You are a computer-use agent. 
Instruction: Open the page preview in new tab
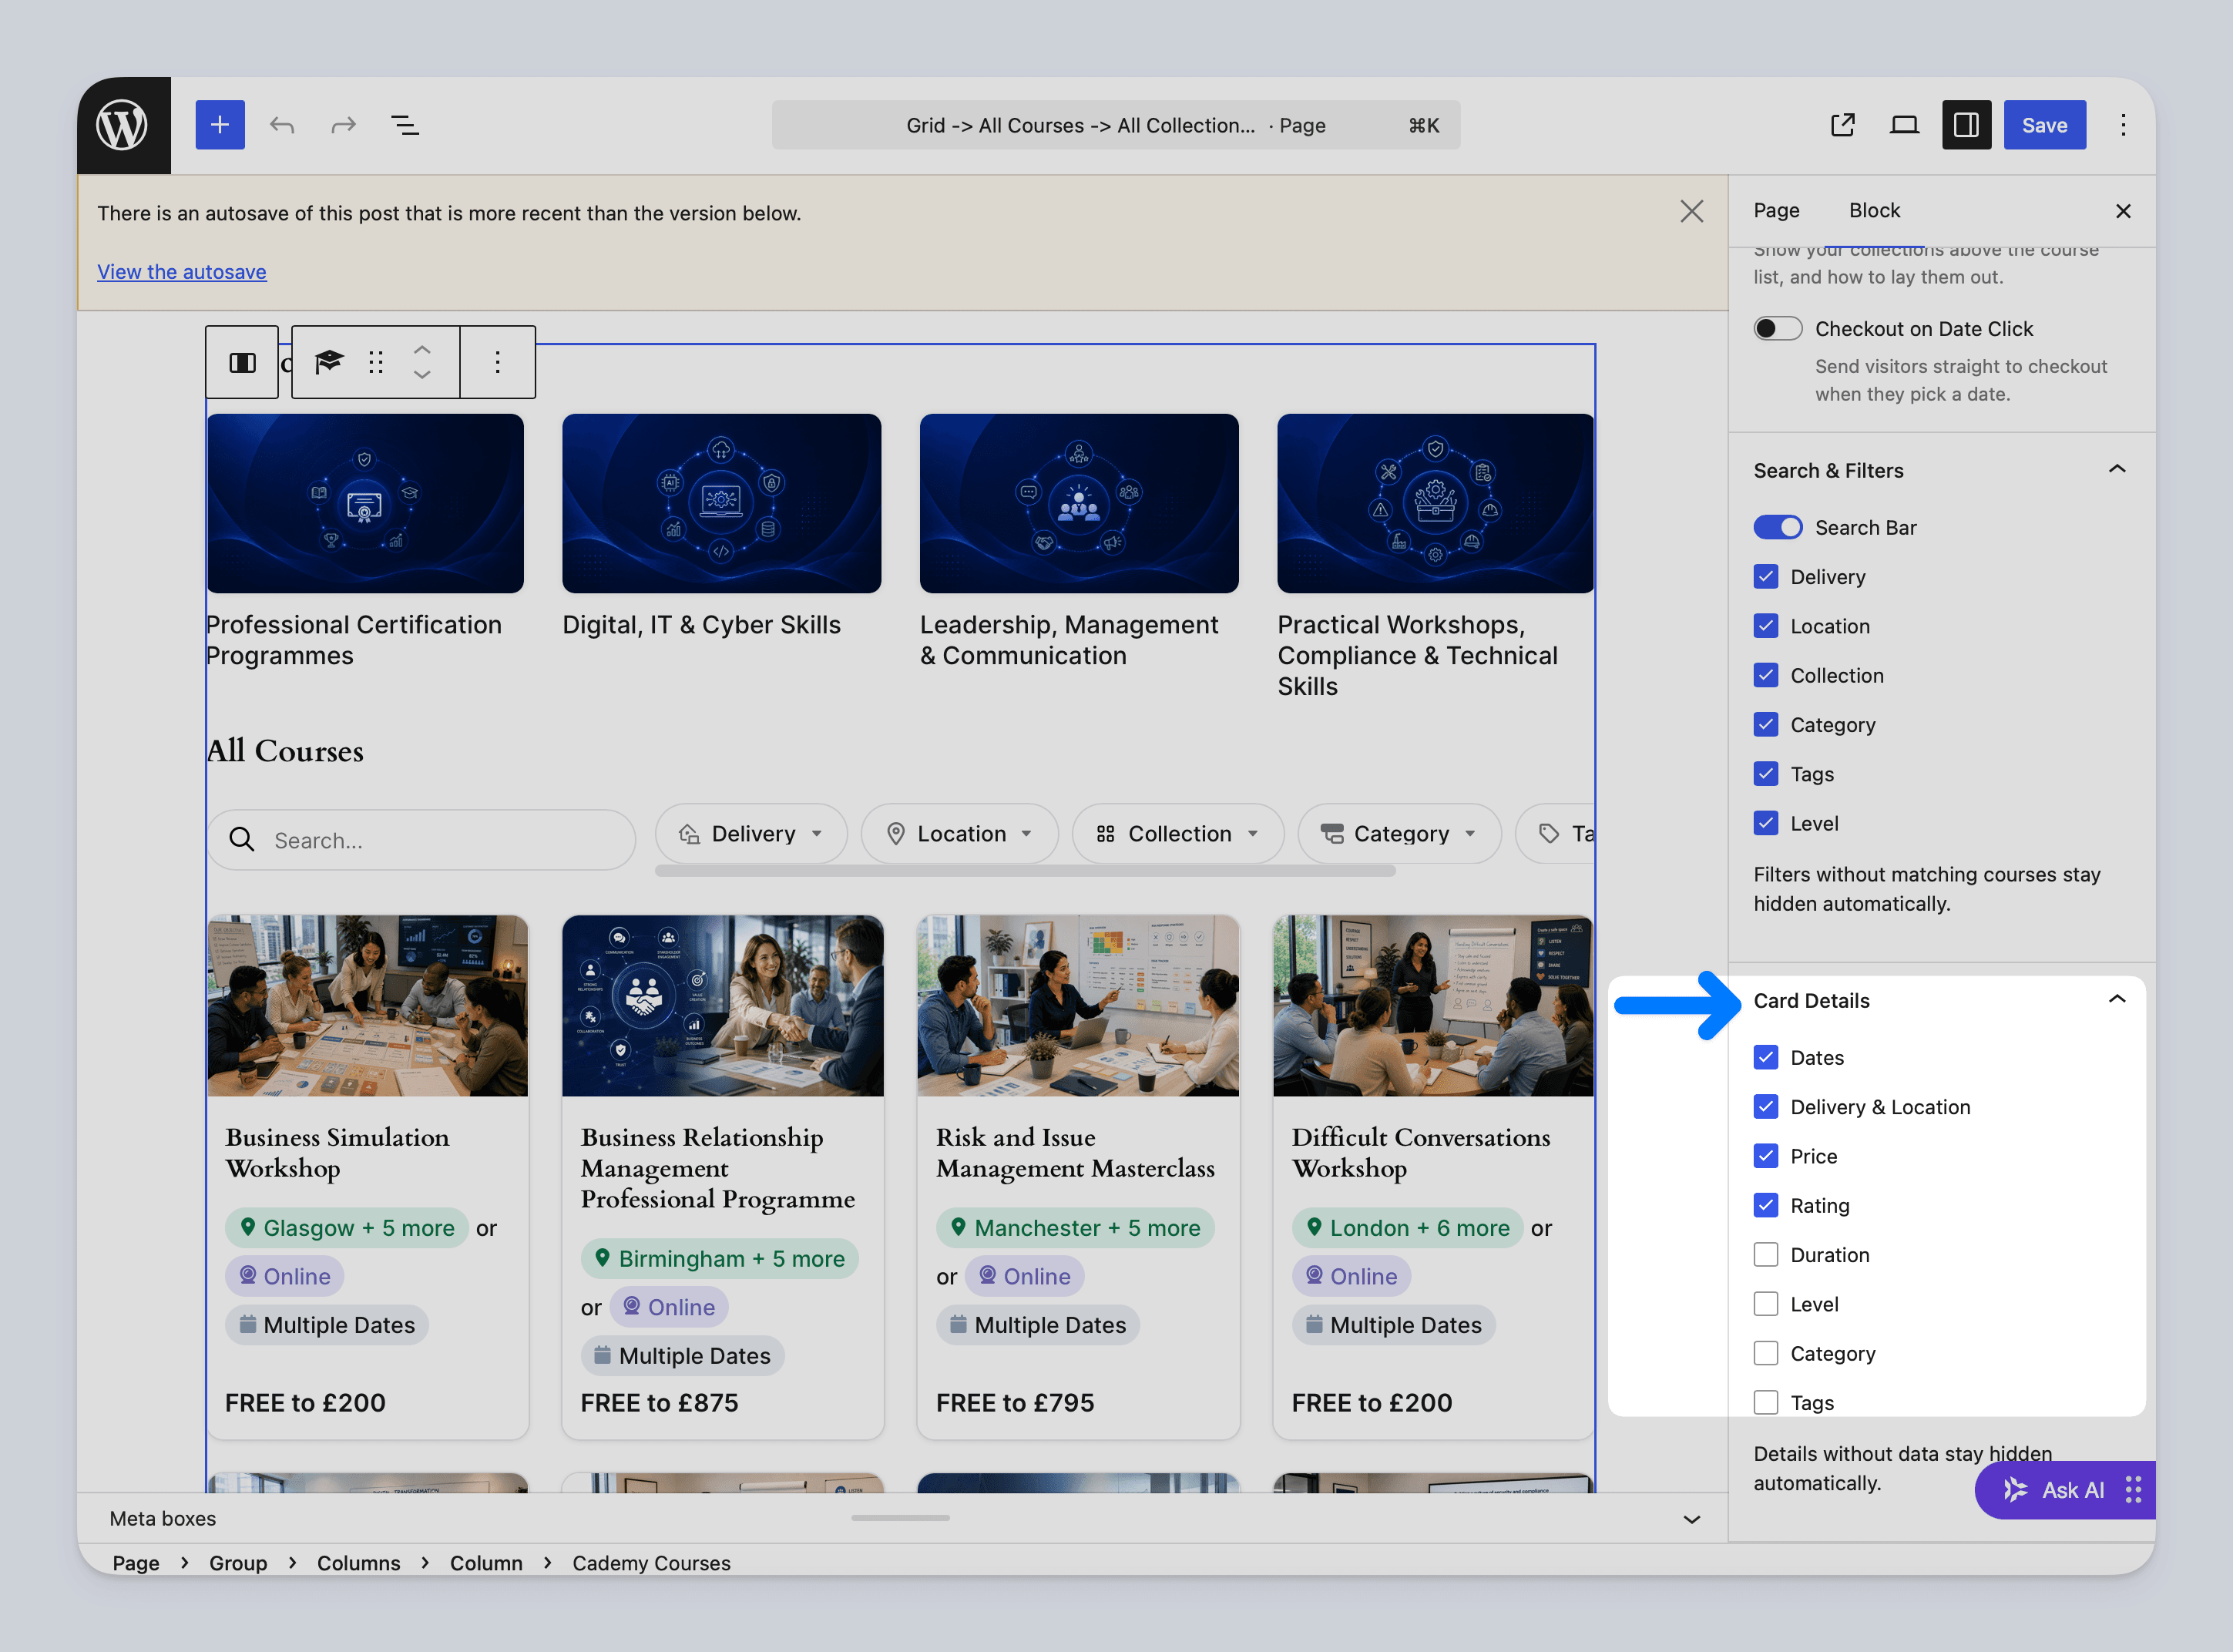click(1842, 125)
